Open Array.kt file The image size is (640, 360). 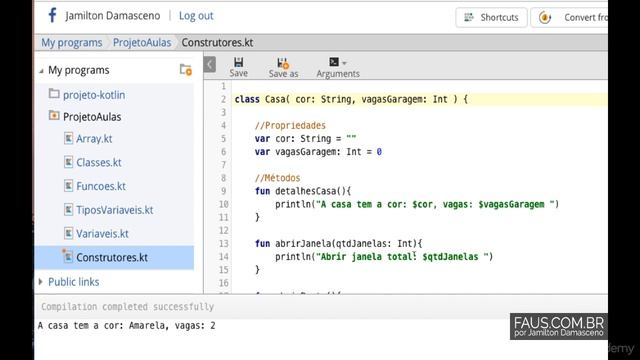coord(94,139)
